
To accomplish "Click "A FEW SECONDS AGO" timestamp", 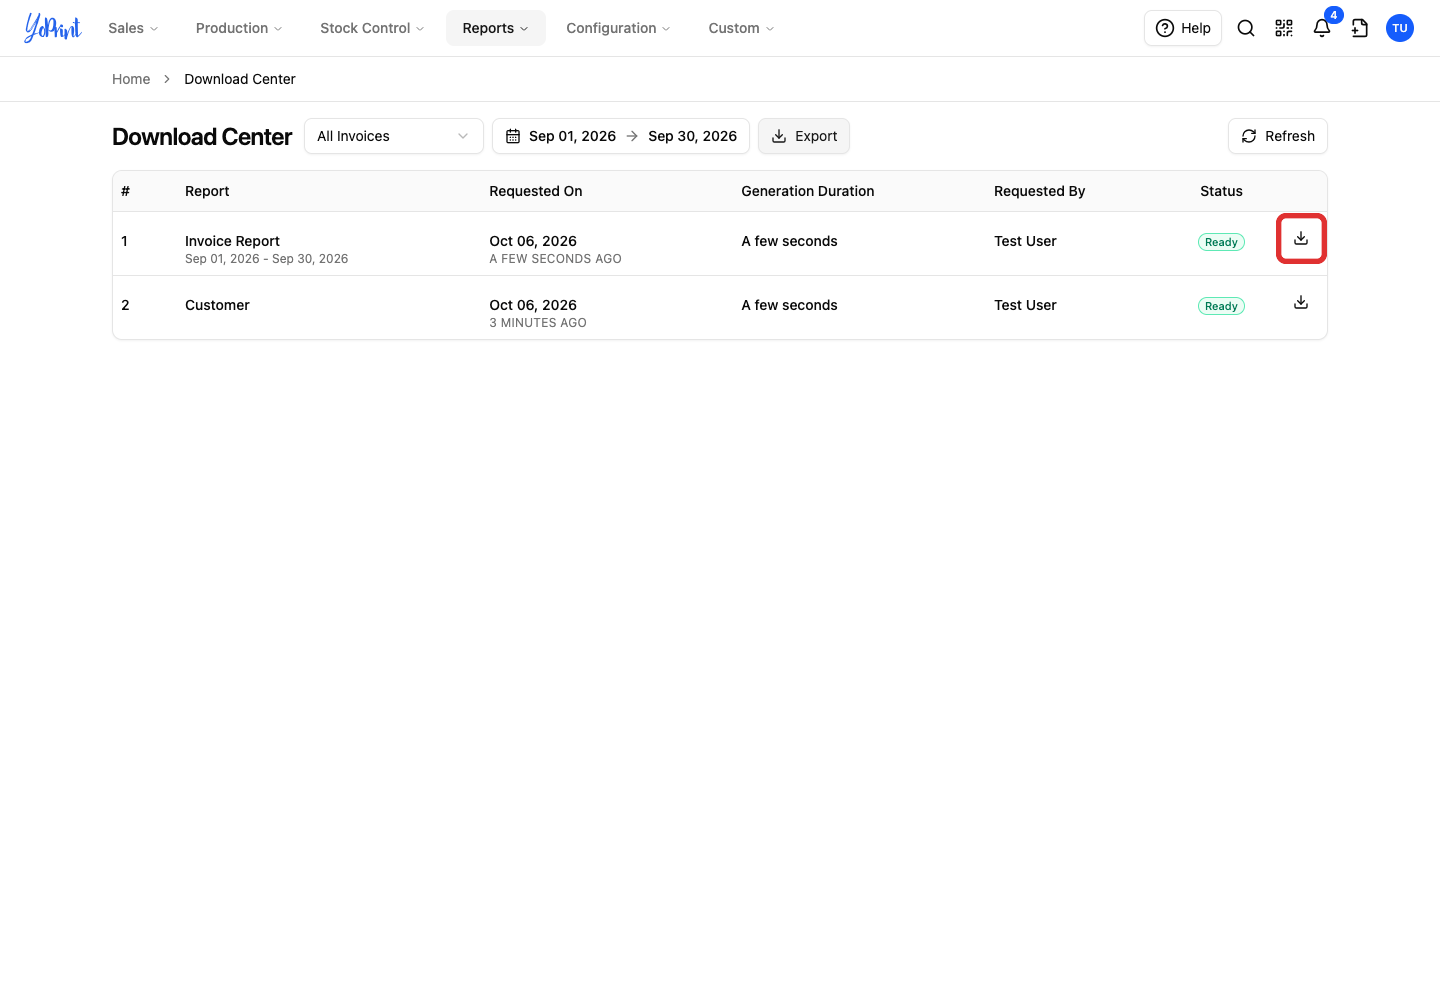I will [x=555, y=259].
